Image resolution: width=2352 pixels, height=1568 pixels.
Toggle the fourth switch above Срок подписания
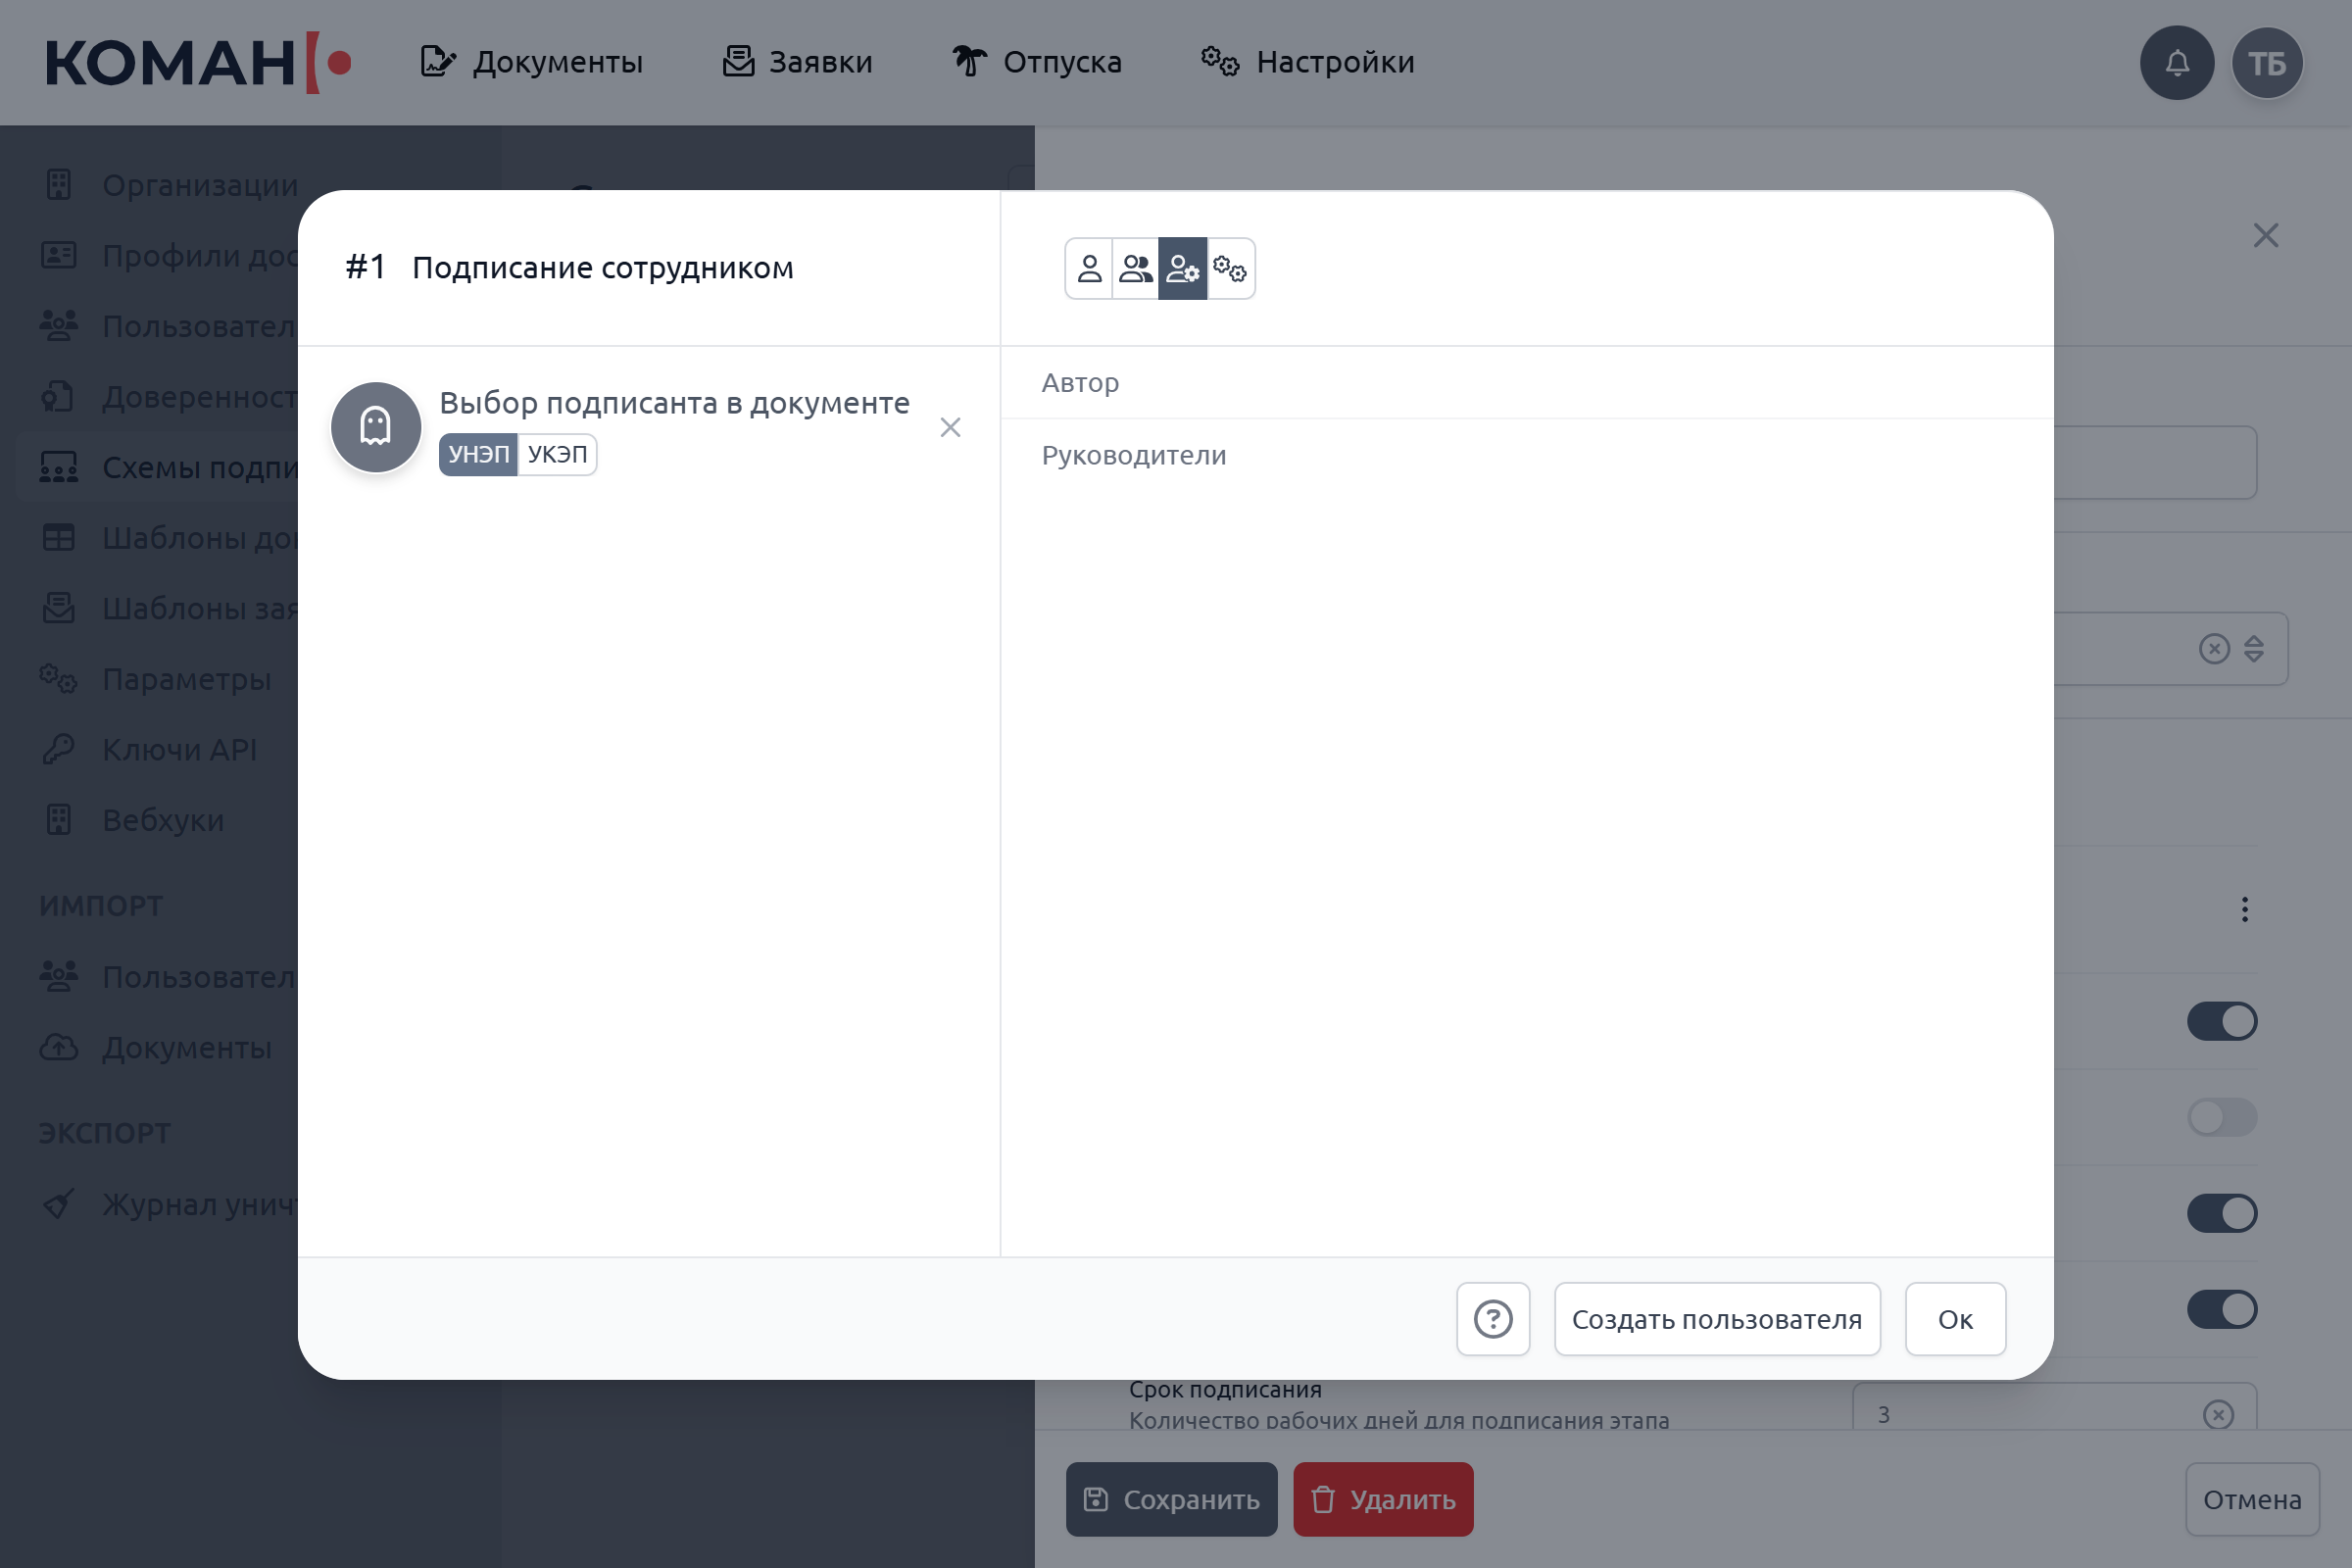2222,1310
